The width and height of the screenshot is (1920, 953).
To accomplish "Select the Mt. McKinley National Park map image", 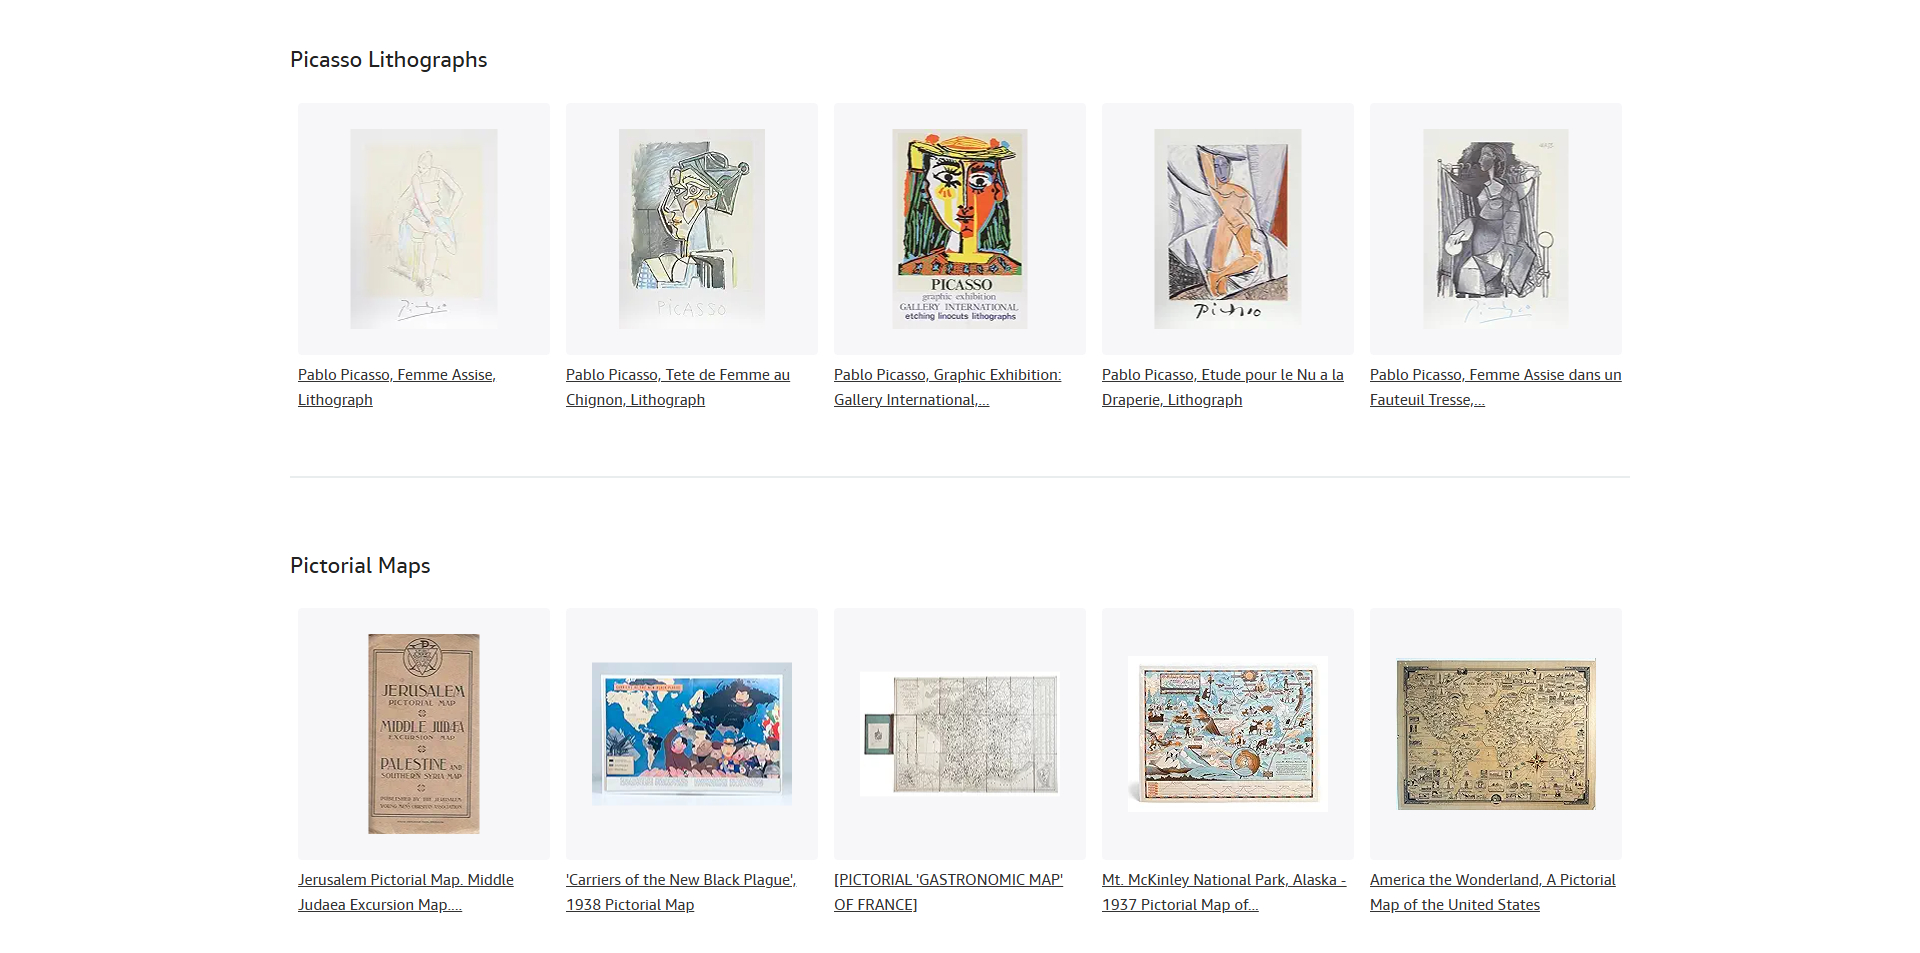I will pyautogui.click(x=1228, y=734).
